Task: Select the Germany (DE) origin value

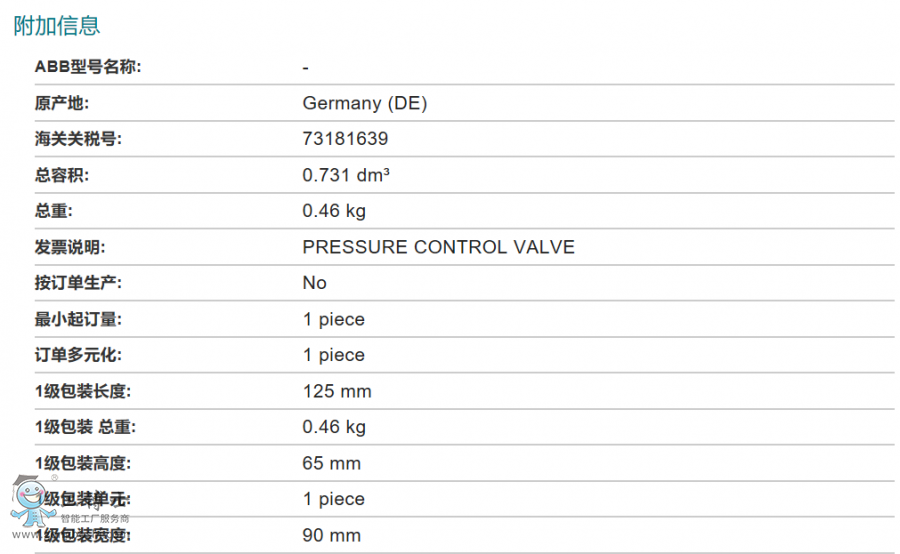Action: tap(364, 103)
